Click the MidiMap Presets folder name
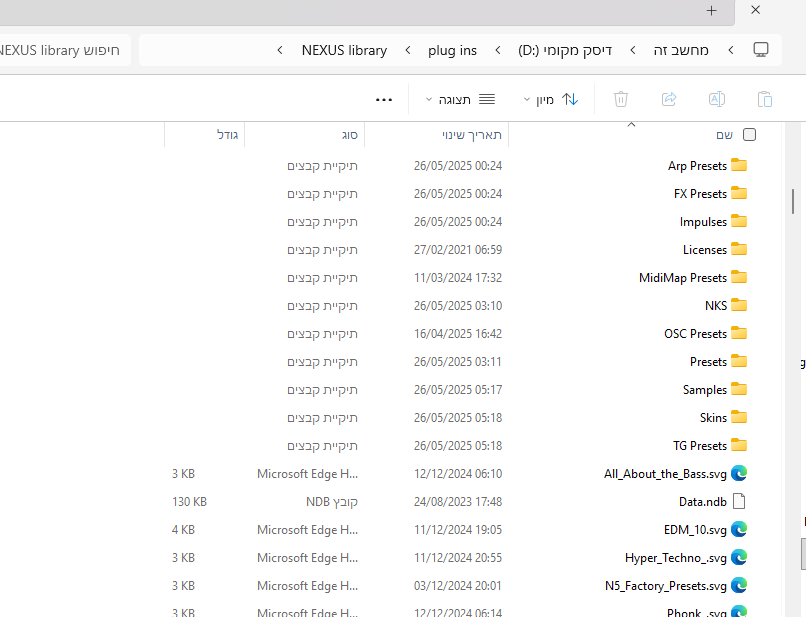Screen dimensions: 806x621 tap(683, 278)
